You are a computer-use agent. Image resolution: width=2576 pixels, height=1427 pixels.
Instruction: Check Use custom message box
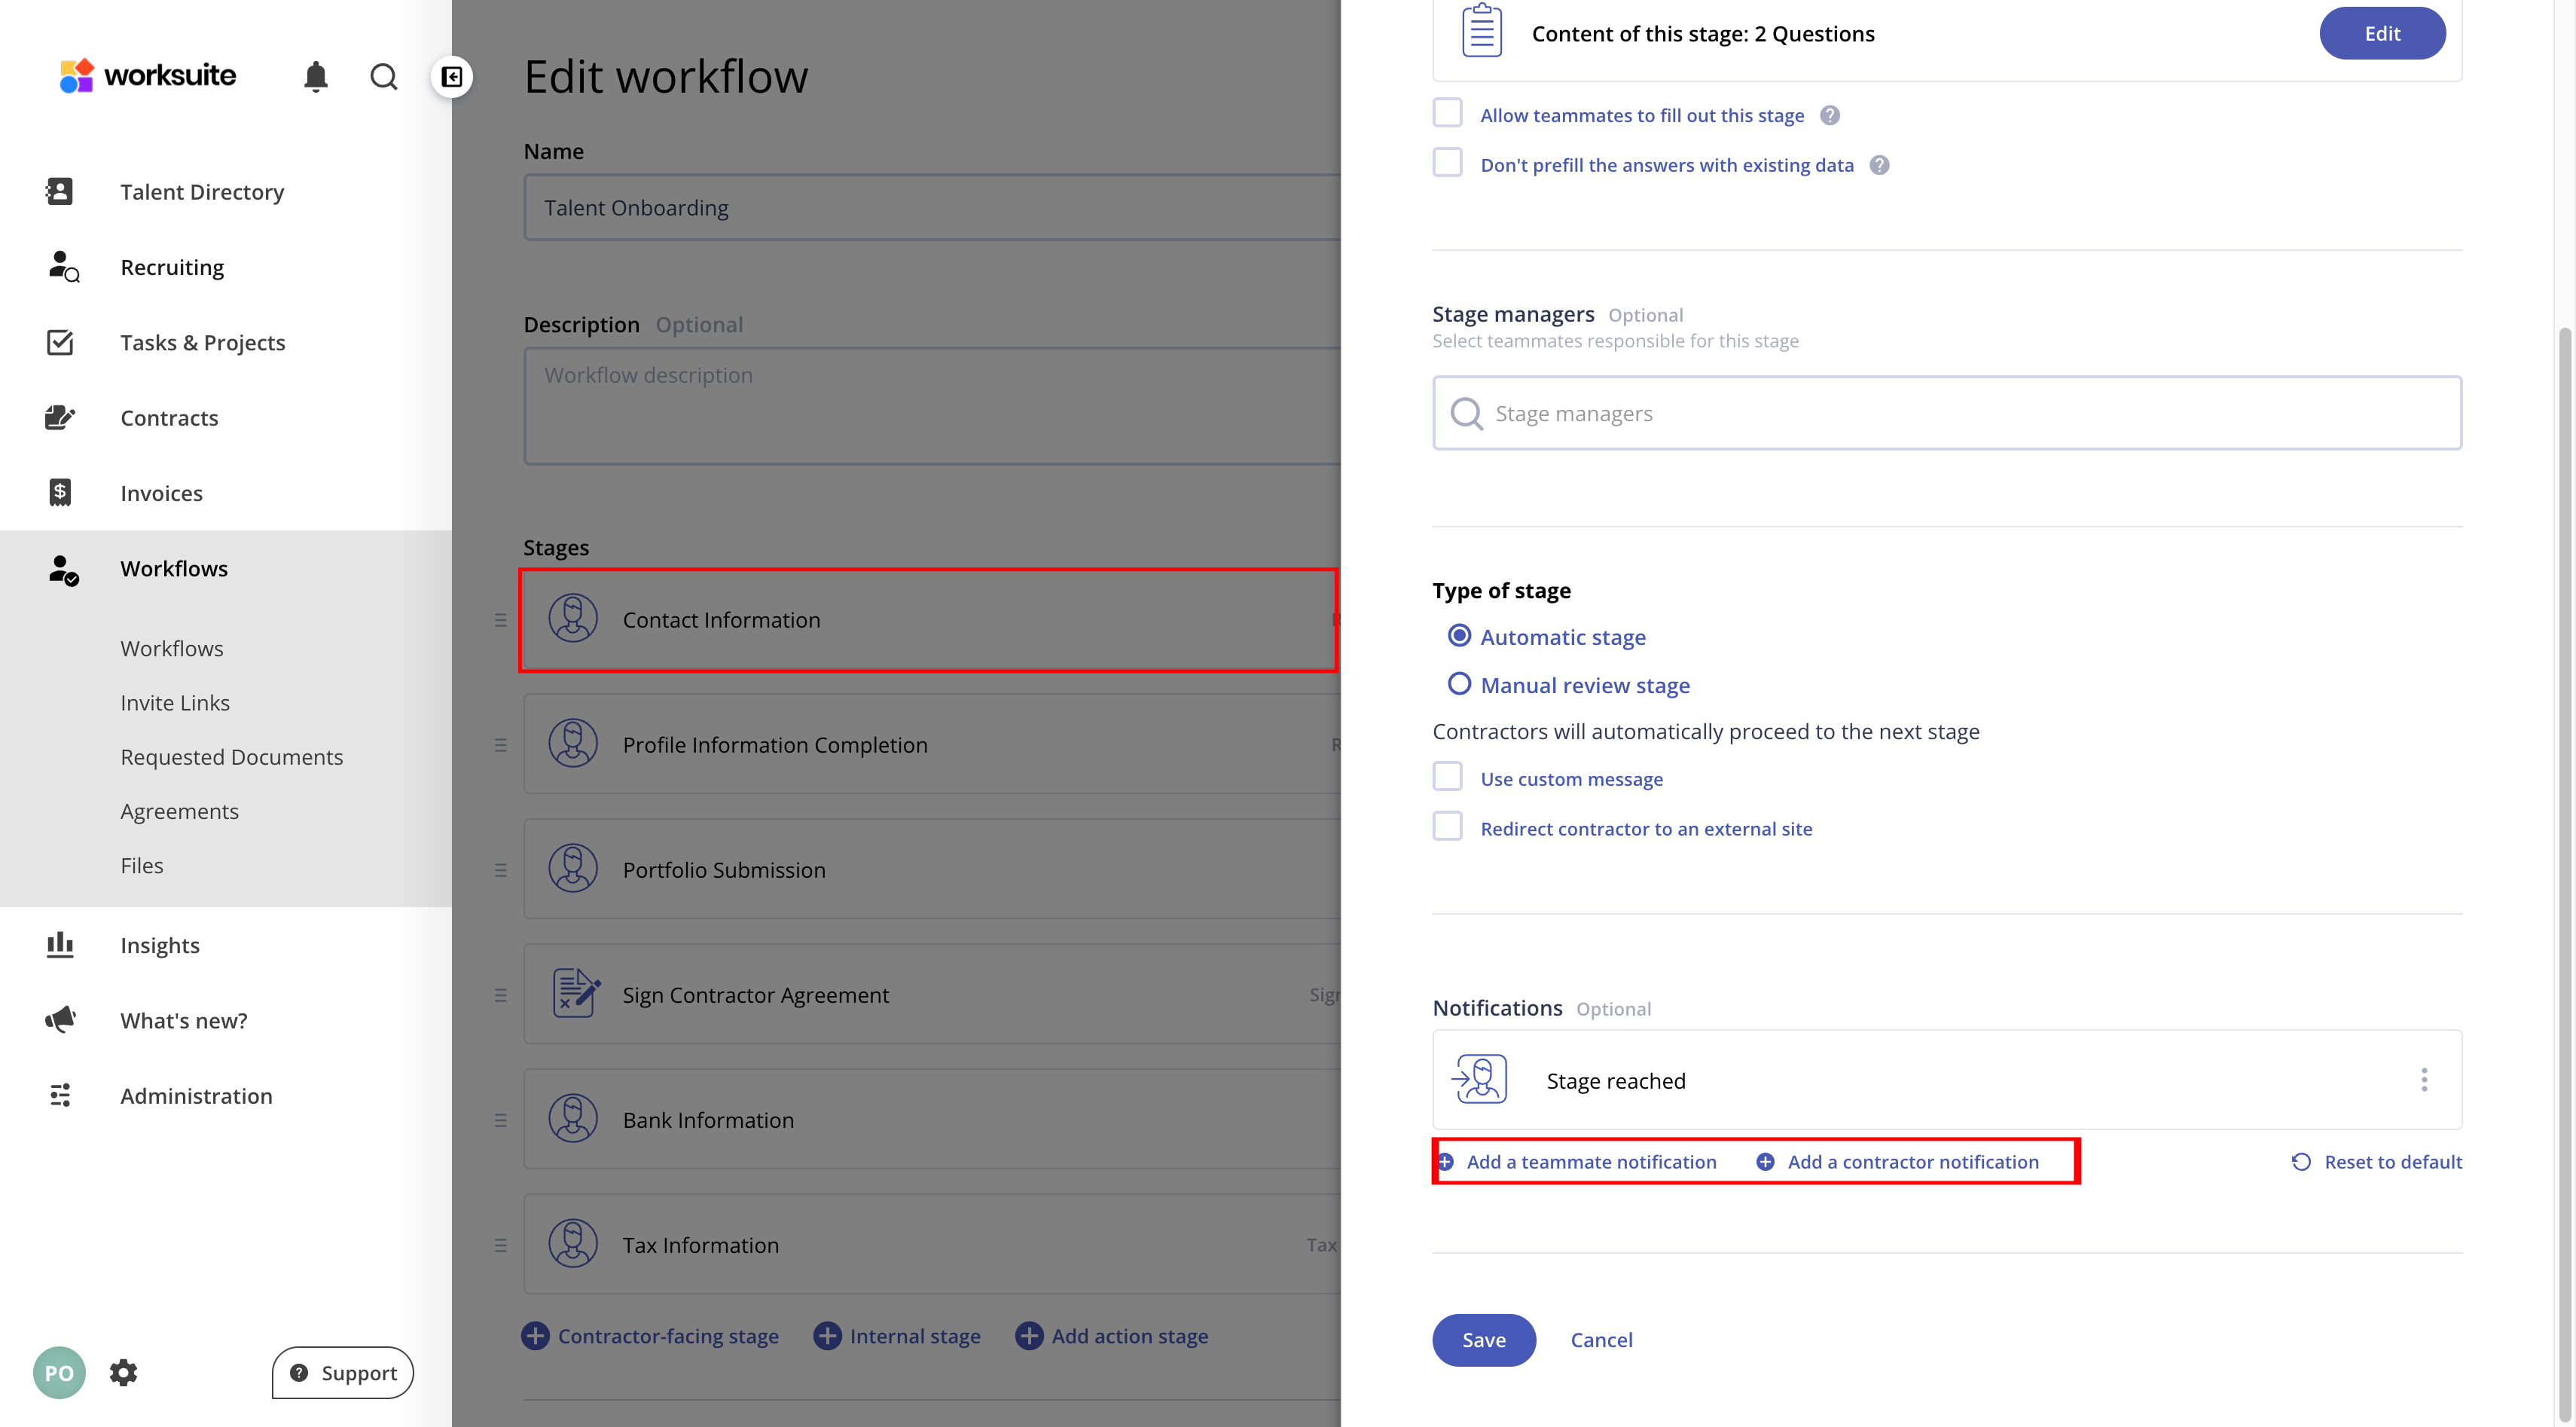click(1447, 777)
